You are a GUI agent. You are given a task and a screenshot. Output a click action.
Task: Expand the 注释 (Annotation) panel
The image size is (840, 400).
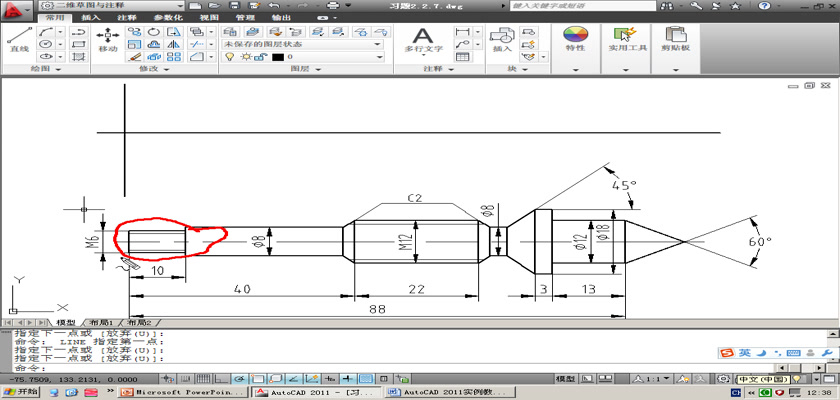(x=439, y=70)
